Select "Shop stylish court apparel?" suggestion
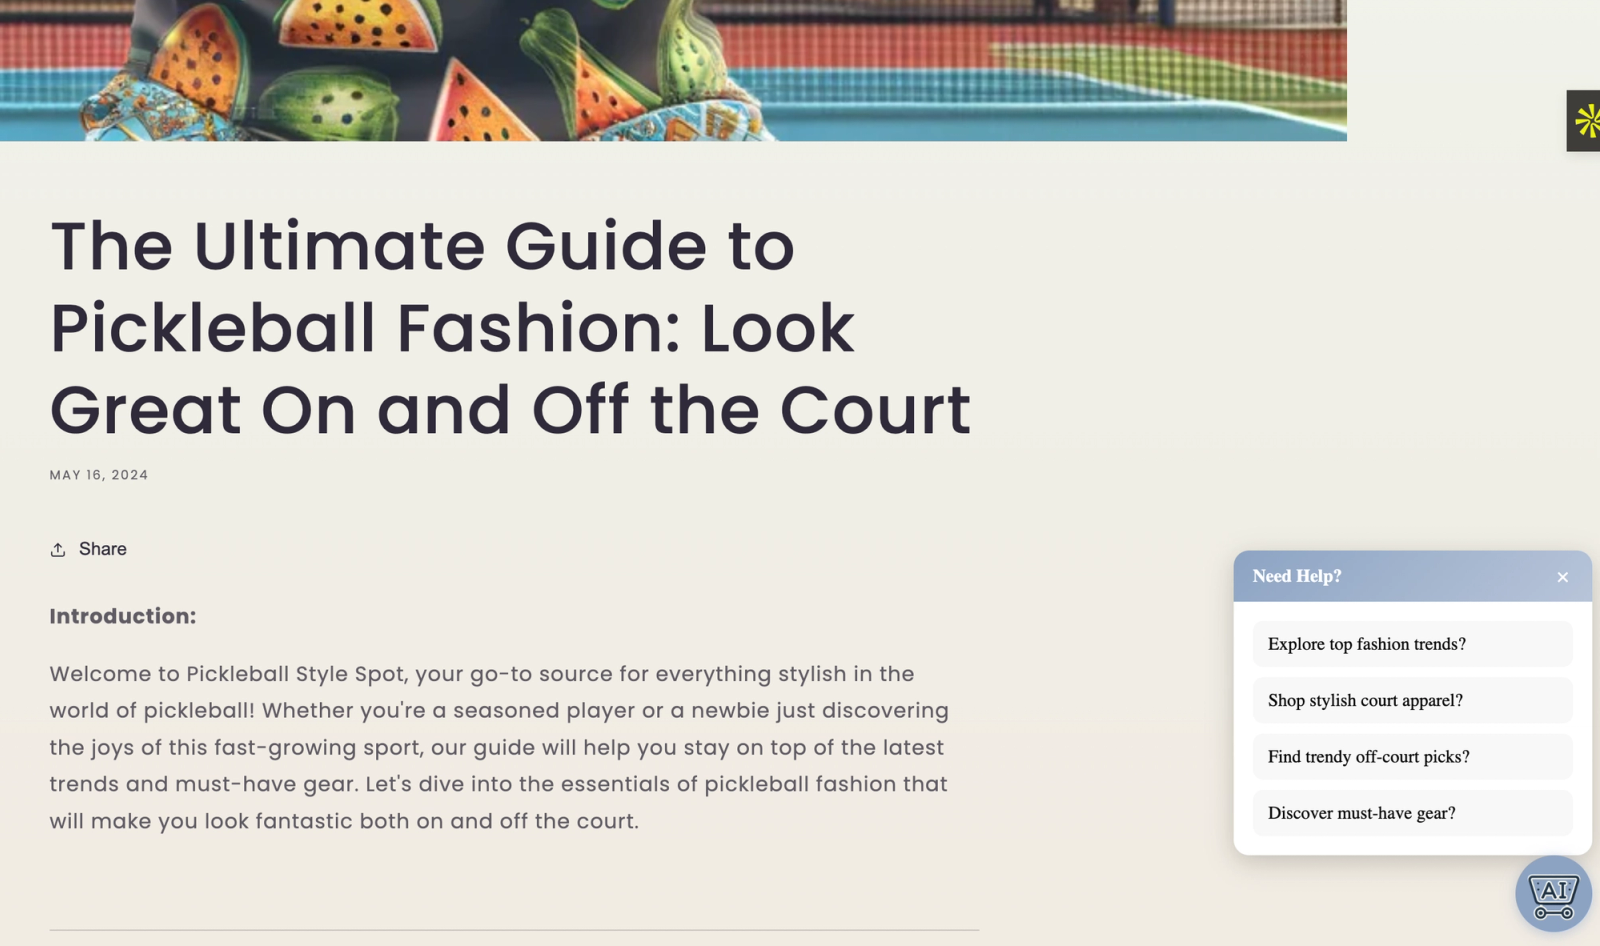Image resolution: width=1600 pixels, height=946 pixels. [x=1412, y=700]
